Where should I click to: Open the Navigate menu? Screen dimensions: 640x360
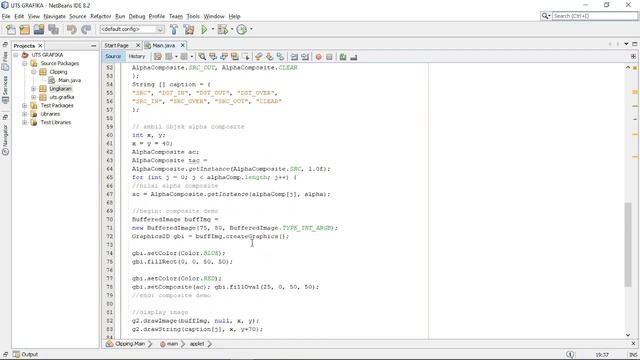(x=55, y=16)
